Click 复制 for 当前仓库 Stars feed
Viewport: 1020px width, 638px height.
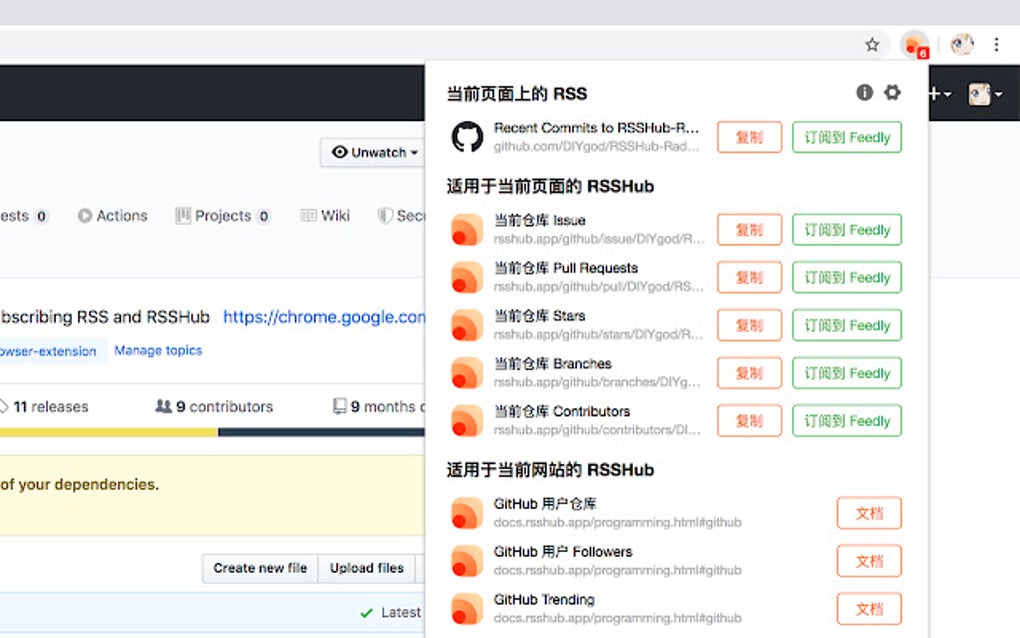[749, 325]
